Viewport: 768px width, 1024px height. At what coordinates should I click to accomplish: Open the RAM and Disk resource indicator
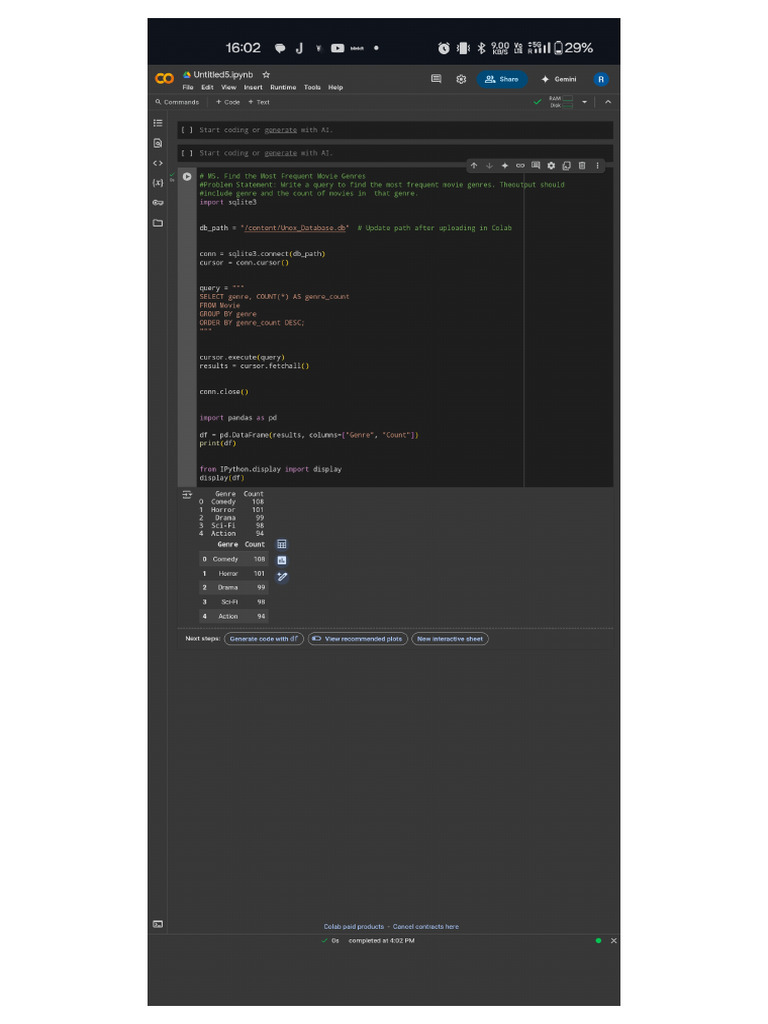coord(561,102)
